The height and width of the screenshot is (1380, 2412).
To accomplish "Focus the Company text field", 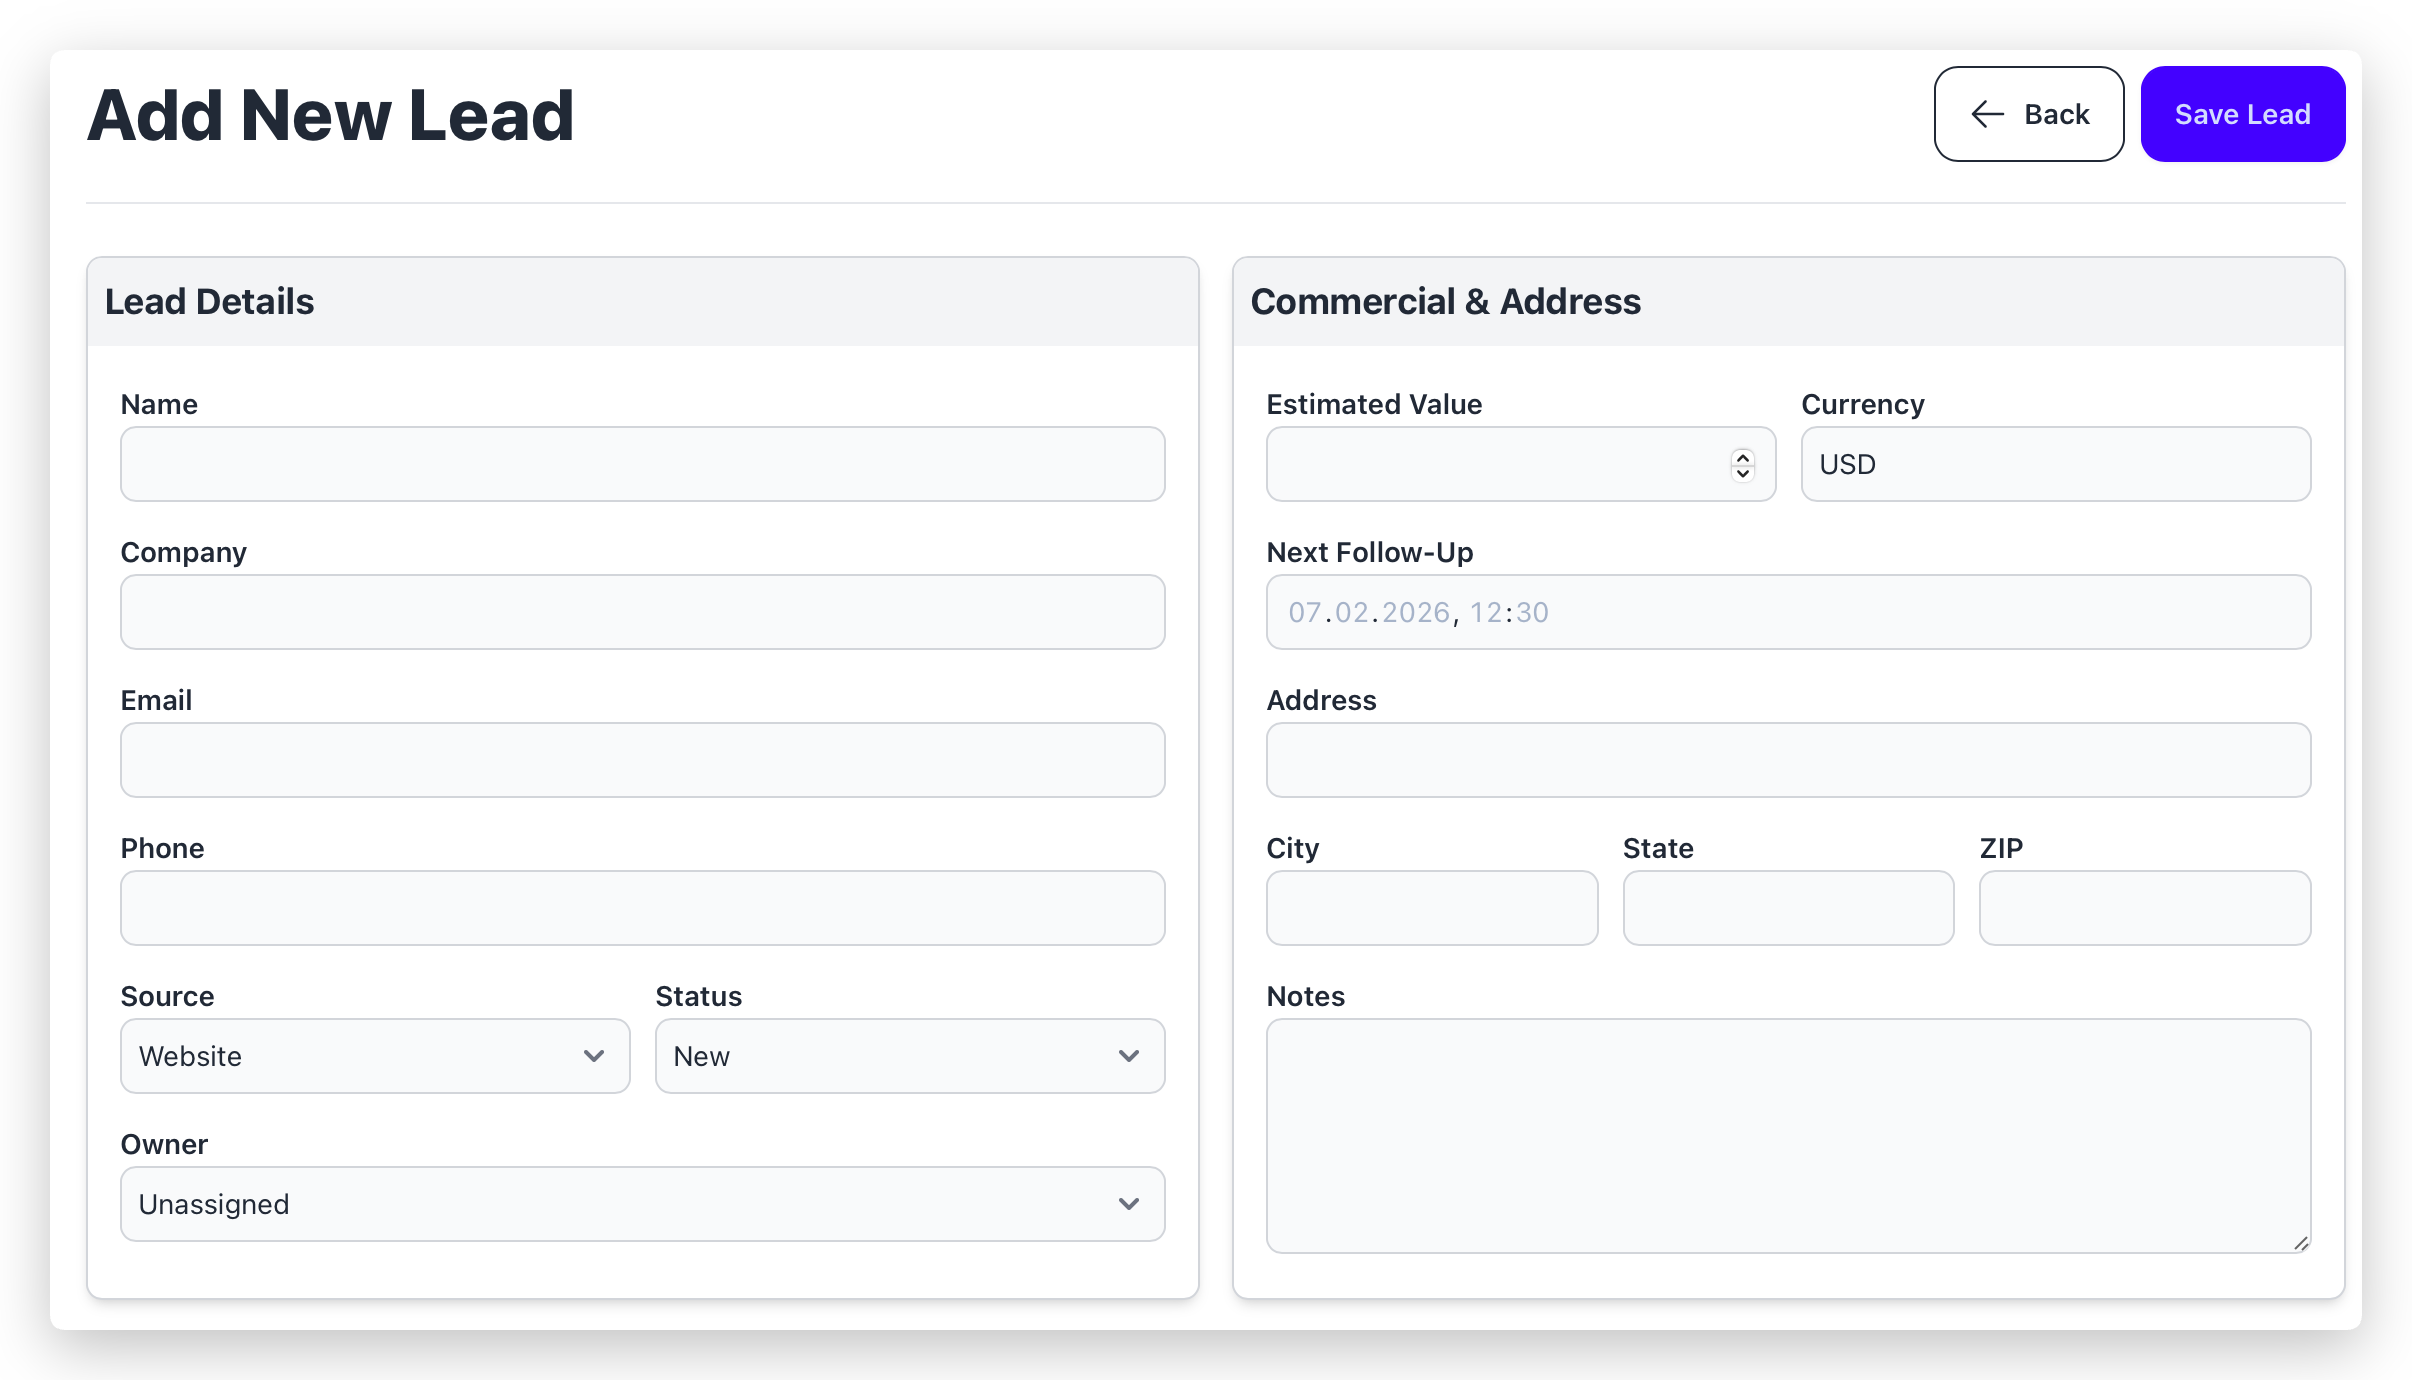I will point(642,612).
